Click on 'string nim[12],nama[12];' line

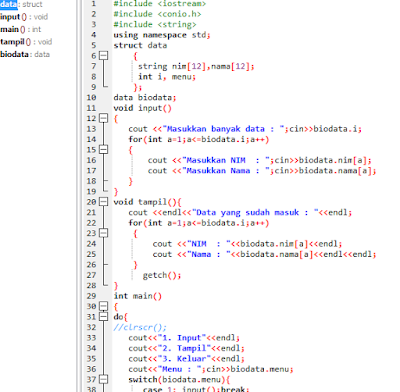click(196, 66)
